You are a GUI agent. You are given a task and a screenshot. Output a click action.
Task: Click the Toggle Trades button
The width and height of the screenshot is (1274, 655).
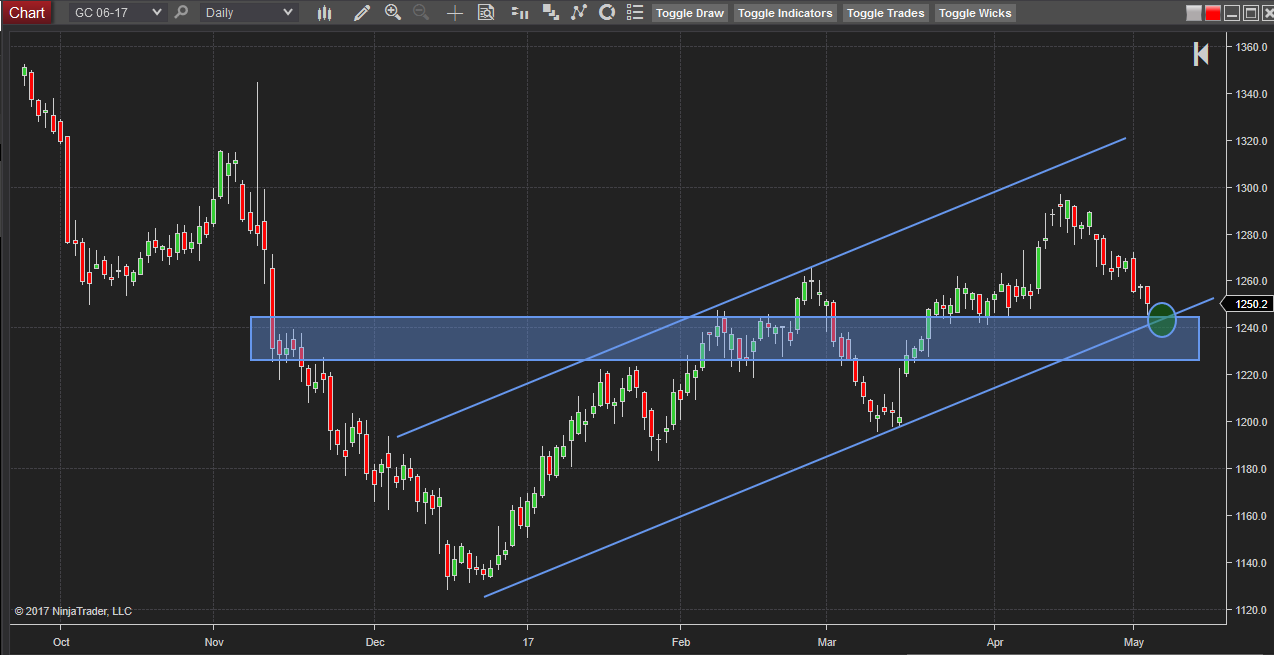click(x=886, y=13)
